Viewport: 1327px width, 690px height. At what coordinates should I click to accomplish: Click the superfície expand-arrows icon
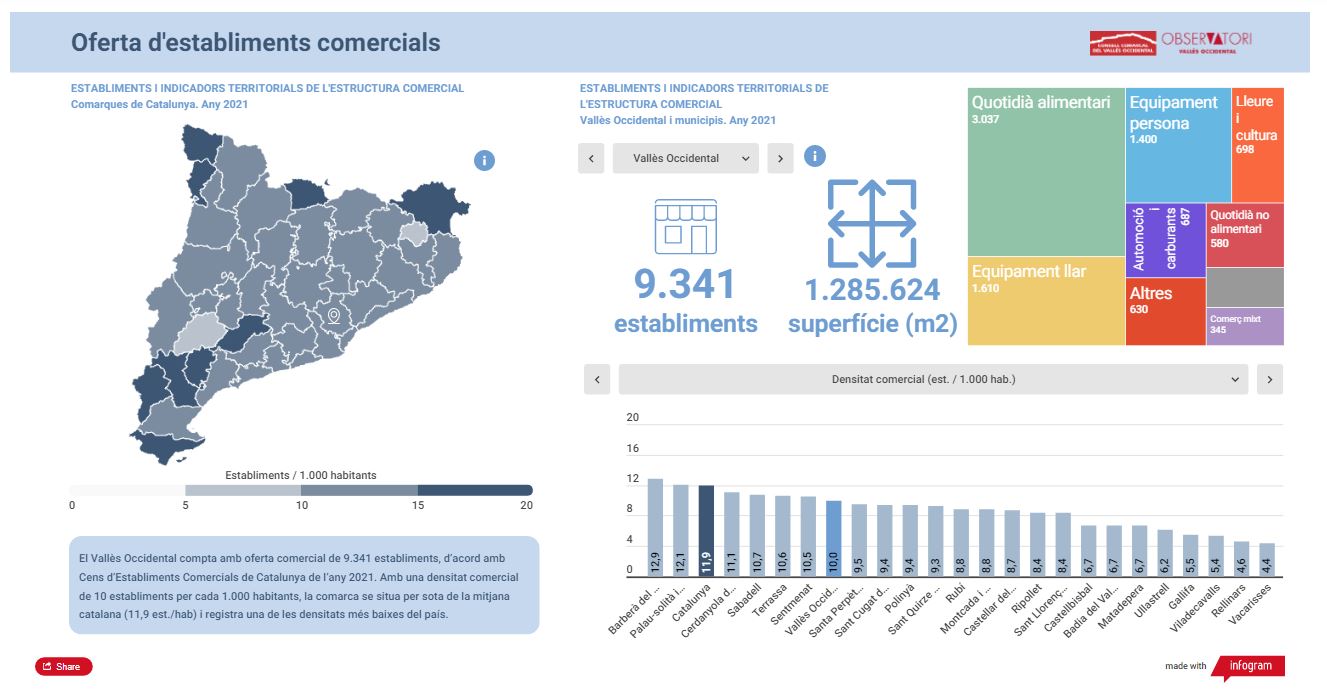(872, 223)
